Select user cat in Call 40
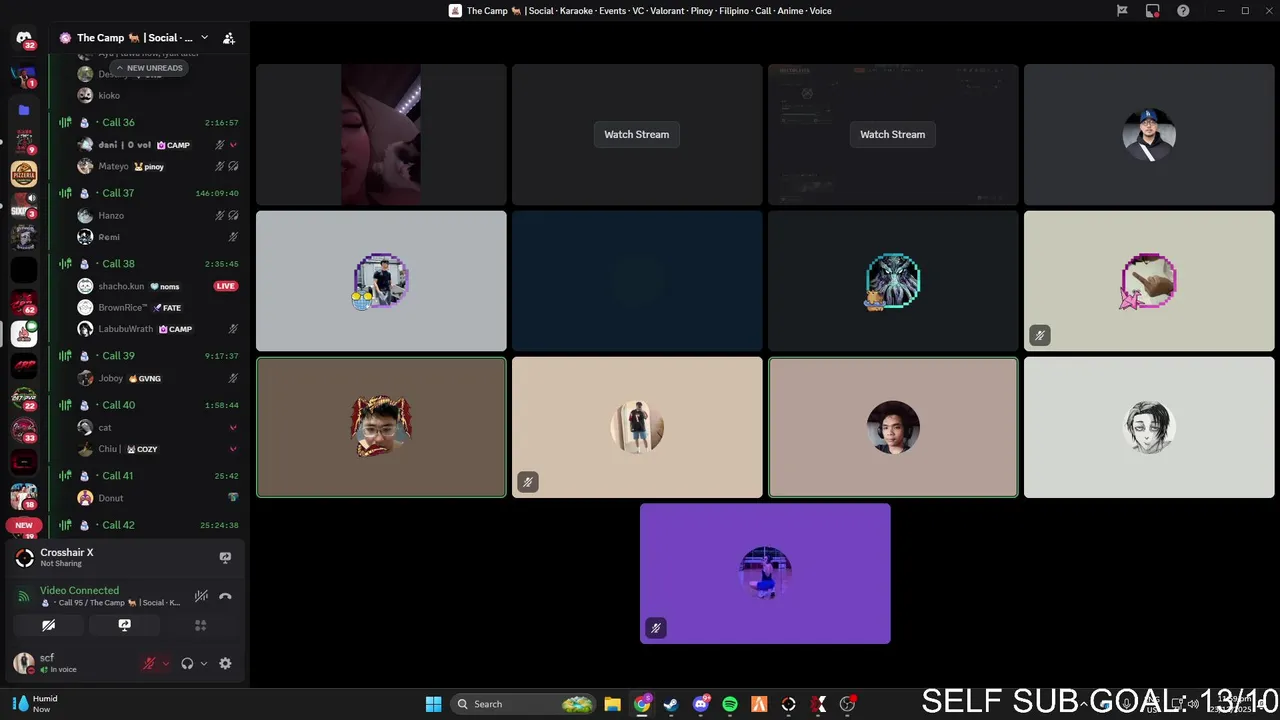The image size is (1280, 720). tap(158, 427)
